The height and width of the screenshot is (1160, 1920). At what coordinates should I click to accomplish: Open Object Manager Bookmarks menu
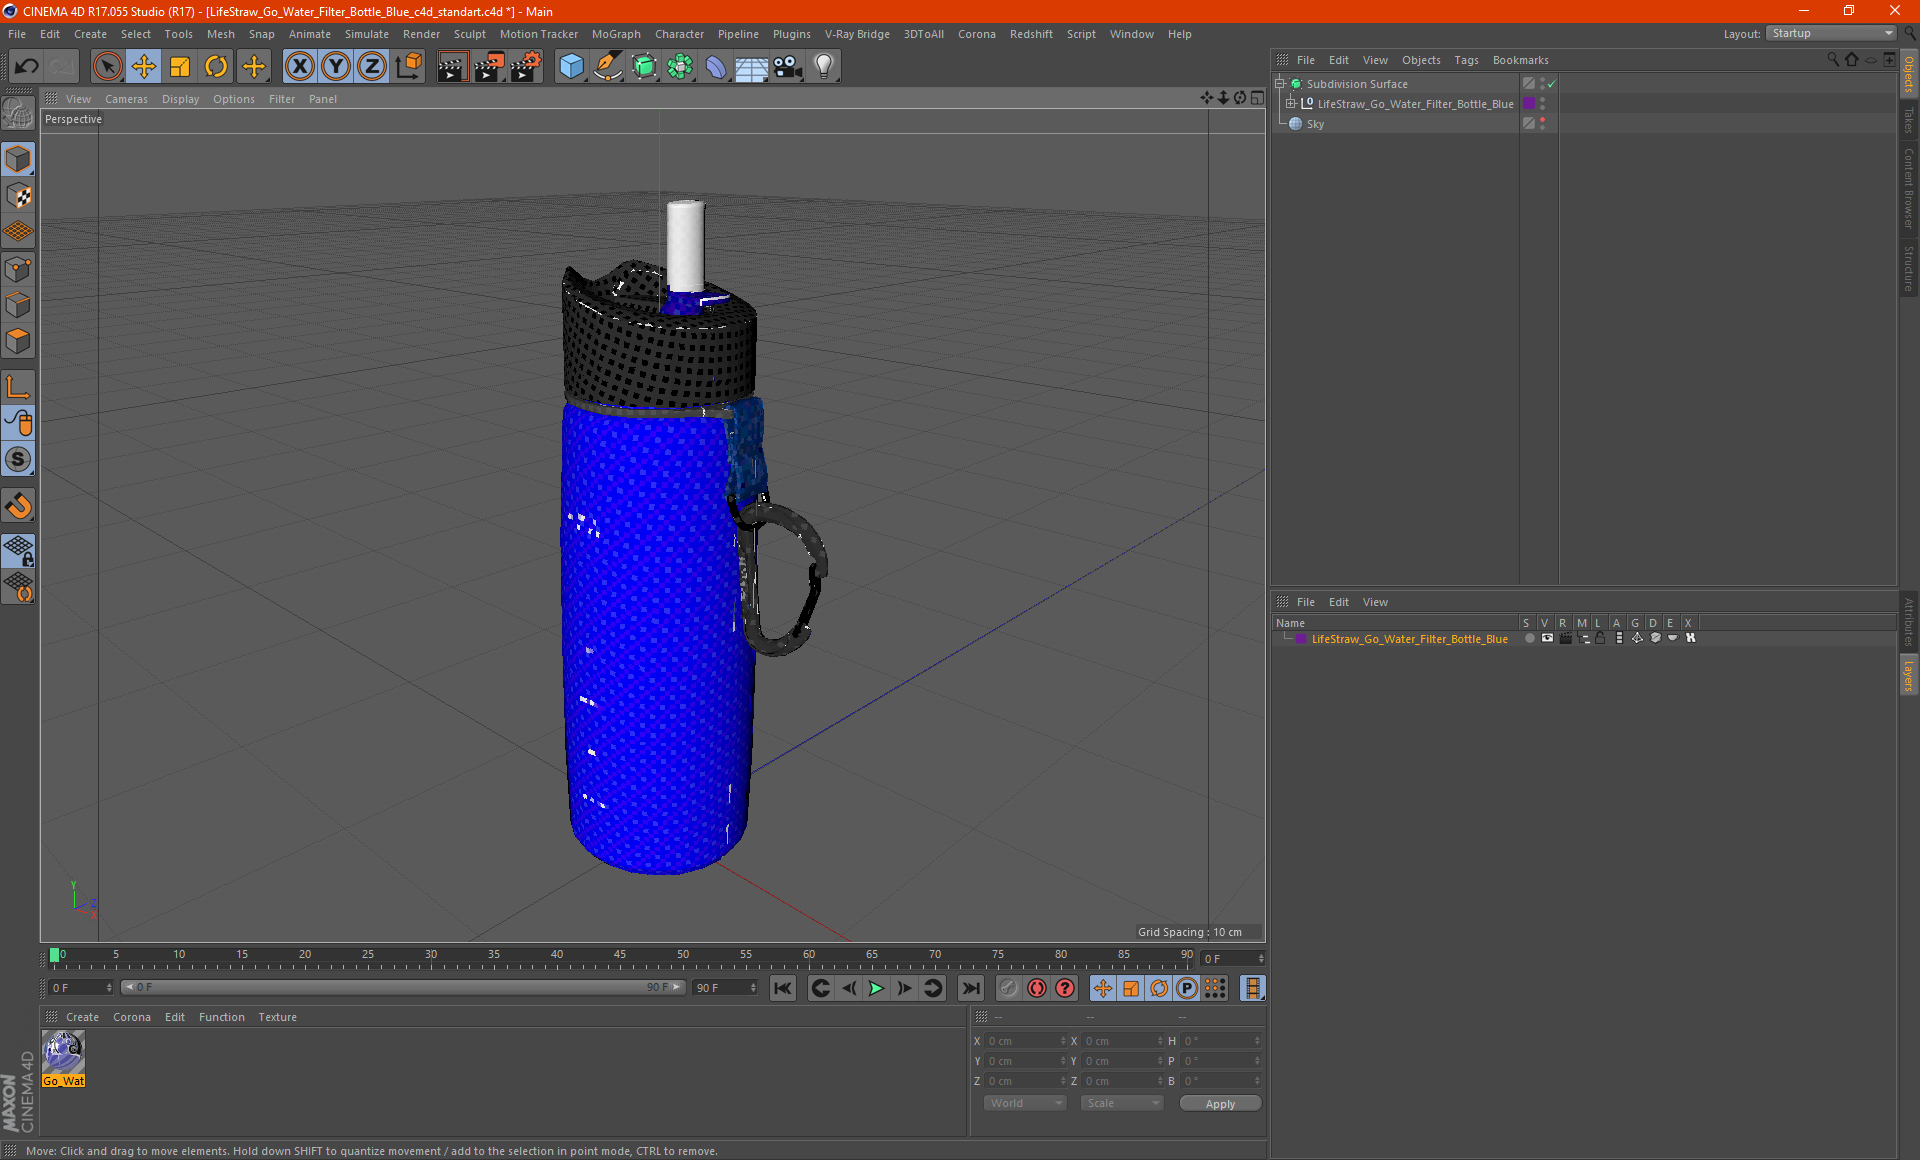(1520, 60)
